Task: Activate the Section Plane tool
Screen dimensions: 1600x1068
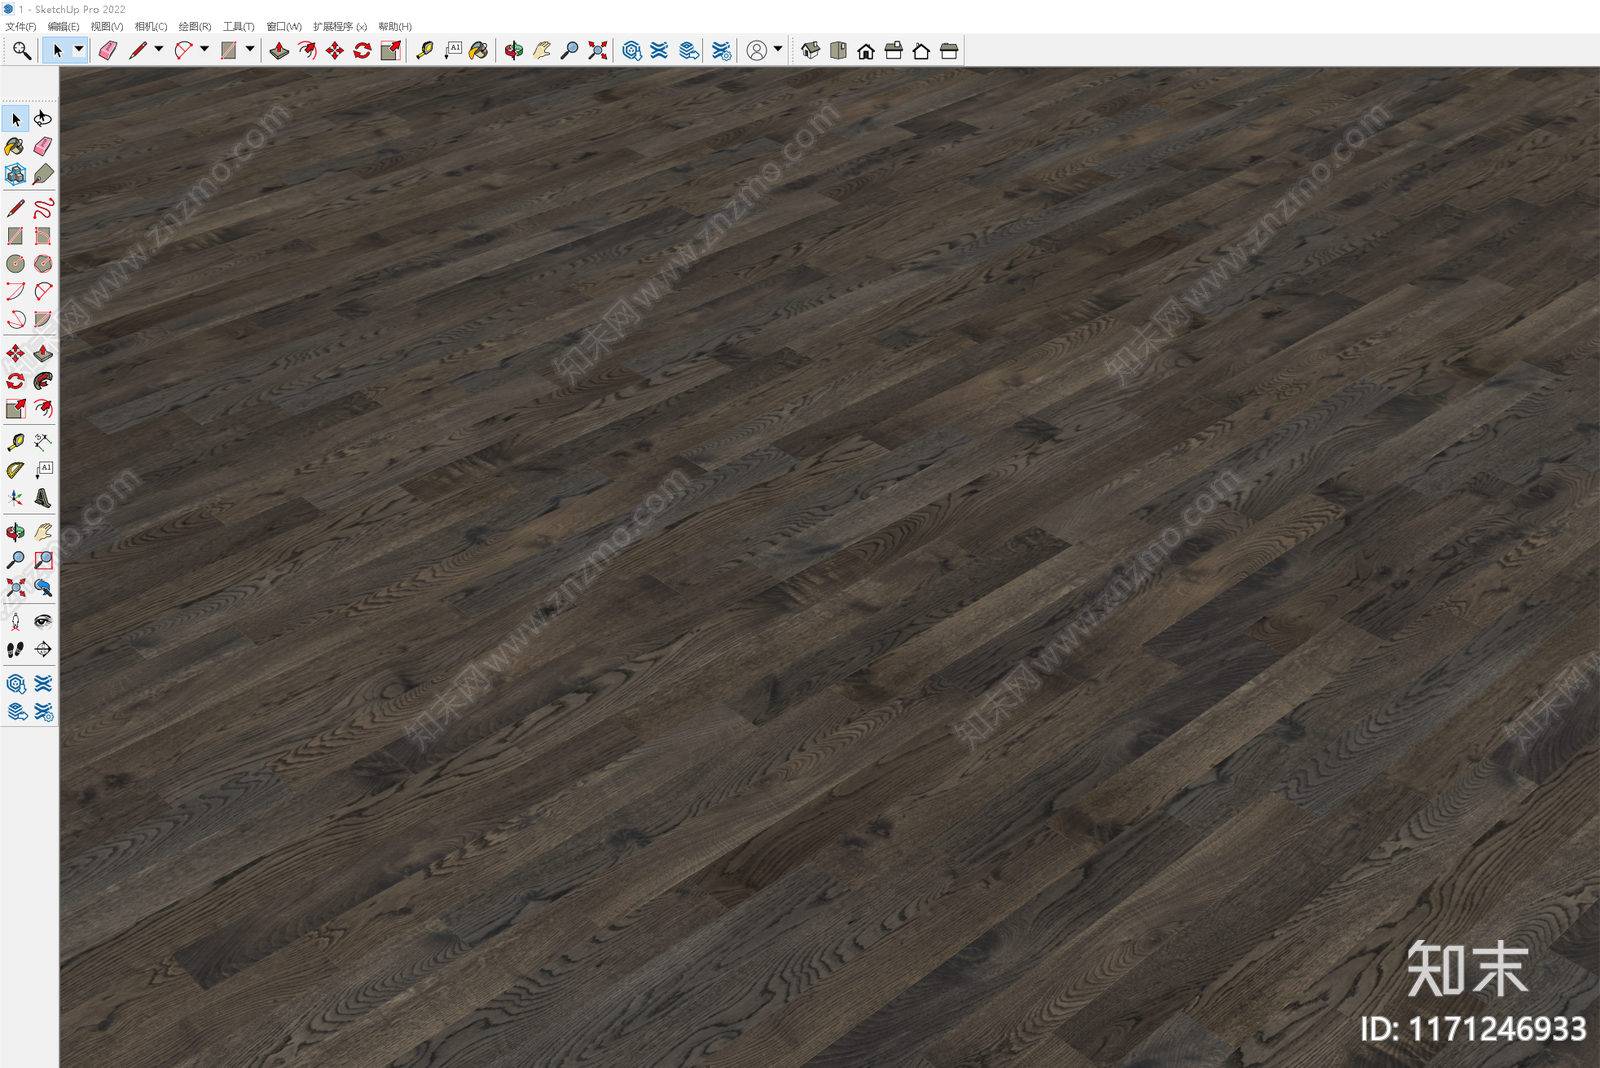Action: pyautogui.click(x=43, y=649)
